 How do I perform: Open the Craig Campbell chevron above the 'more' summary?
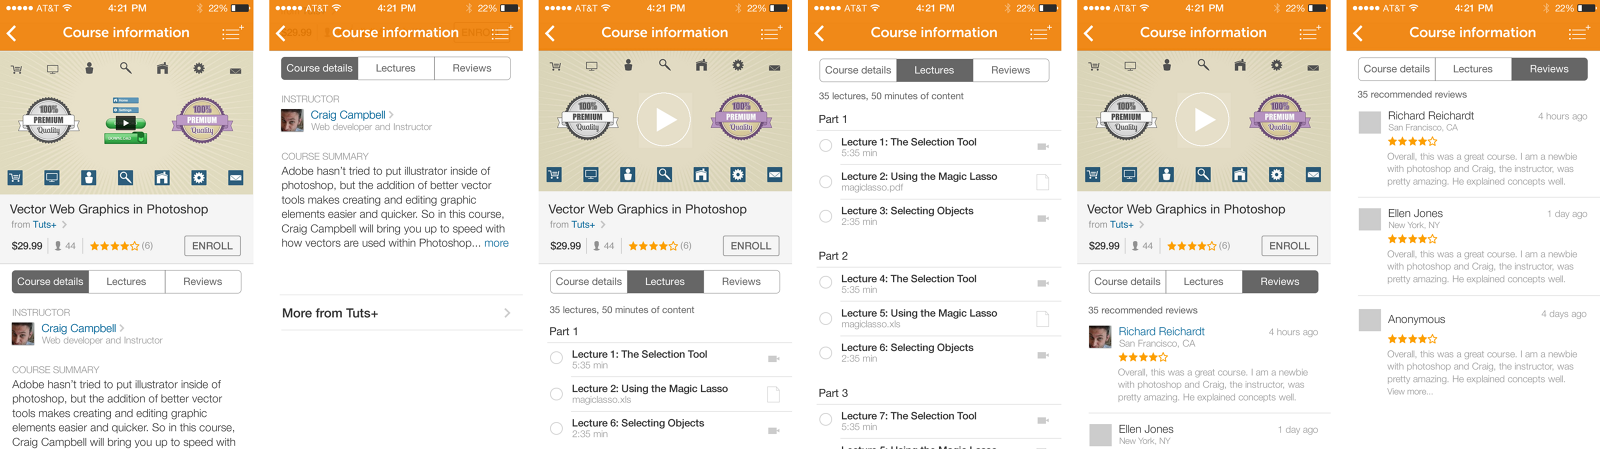point(391,115)
